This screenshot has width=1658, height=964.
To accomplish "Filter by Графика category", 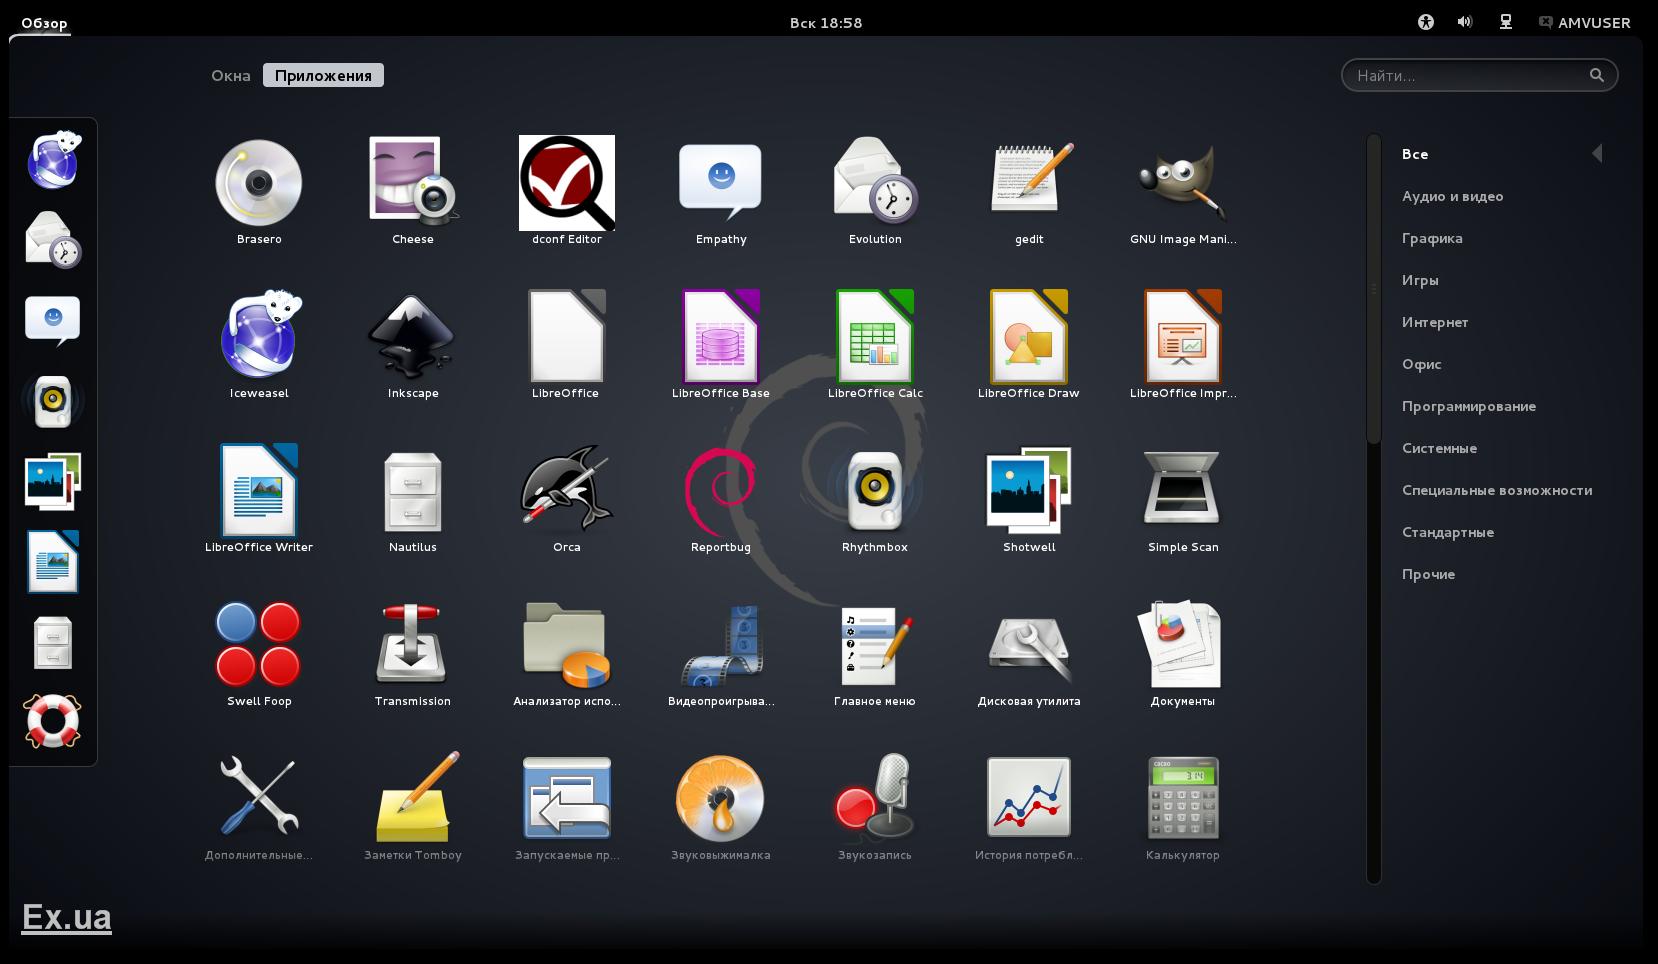I will pos(1432,238).
